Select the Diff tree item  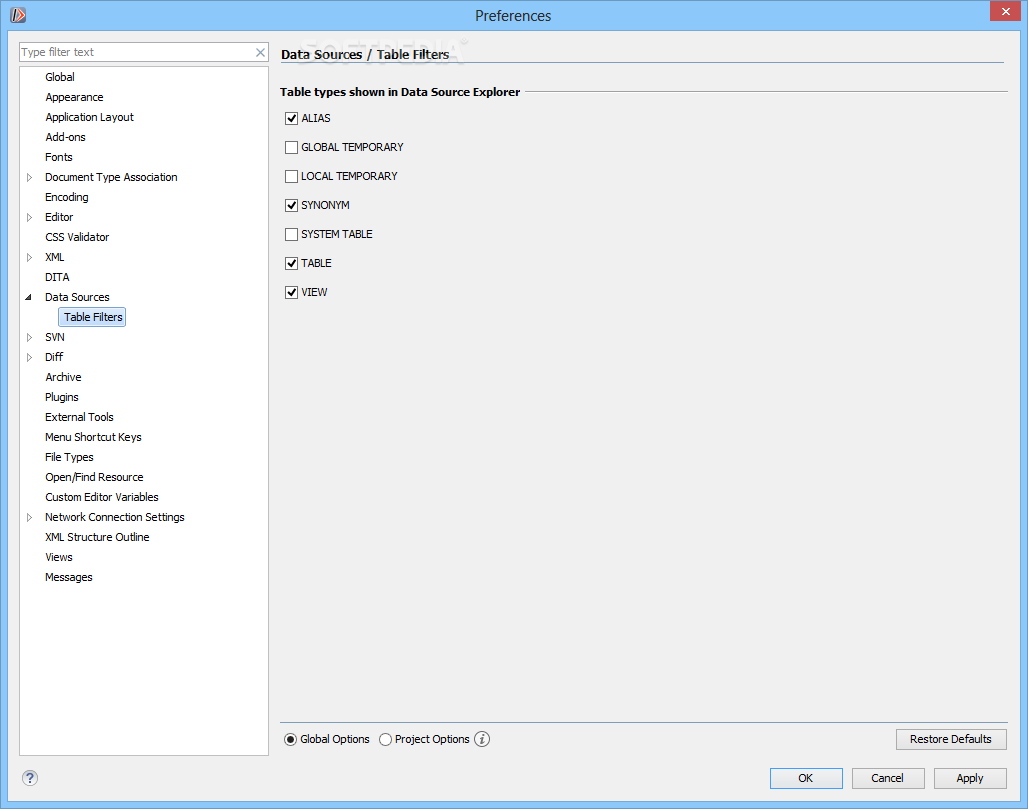(x=54, y=357)
